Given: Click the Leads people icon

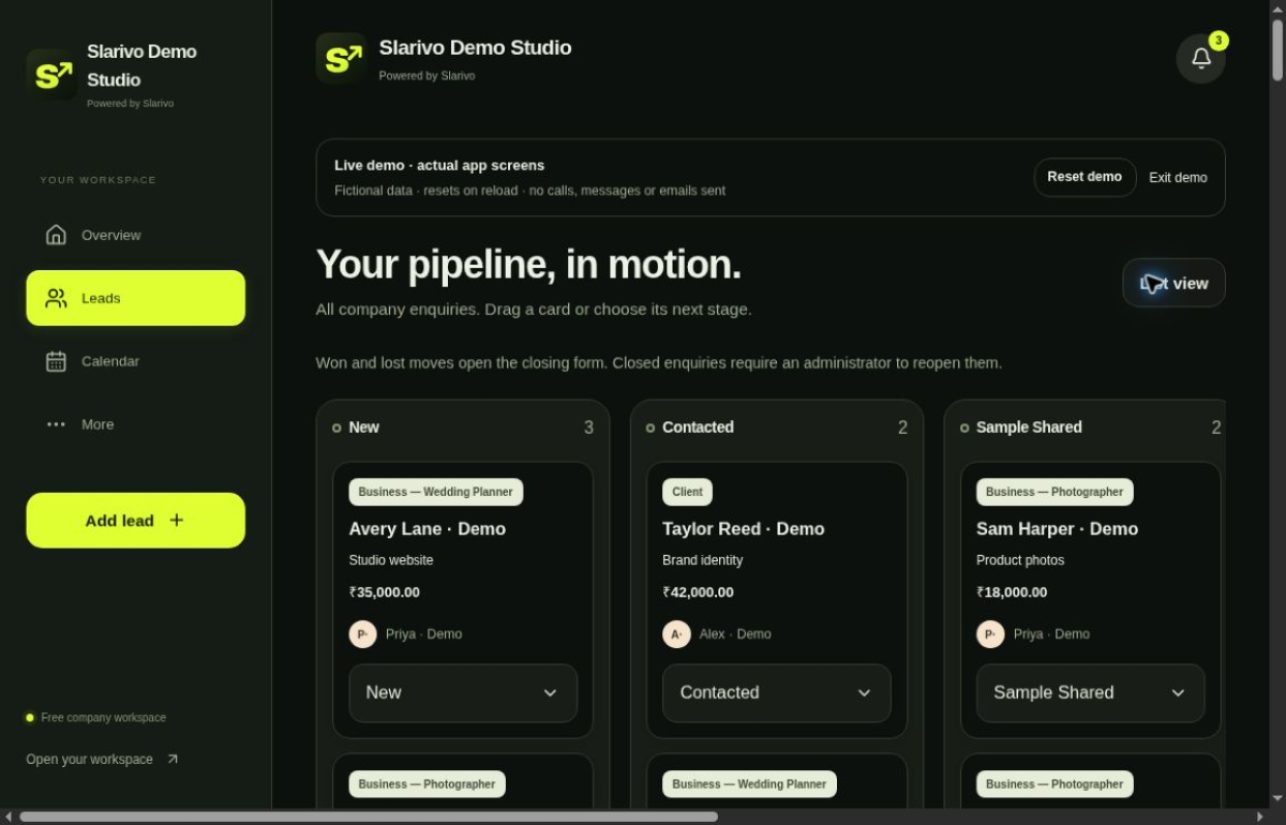Looking at the screenshot, I should [x=56, y=298].
